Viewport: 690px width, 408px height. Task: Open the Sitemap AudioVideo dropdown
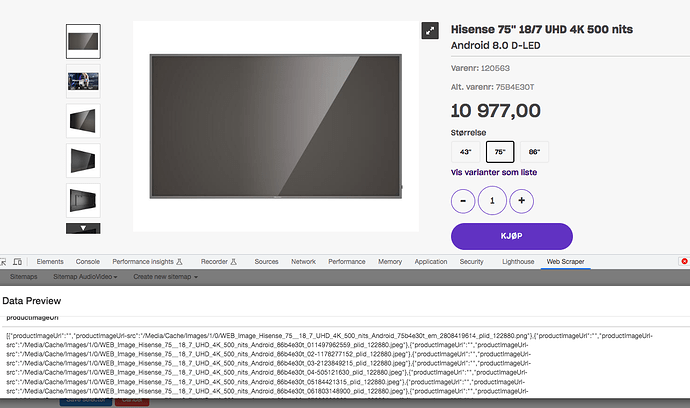pyautogui.click(x=85, y=276)
